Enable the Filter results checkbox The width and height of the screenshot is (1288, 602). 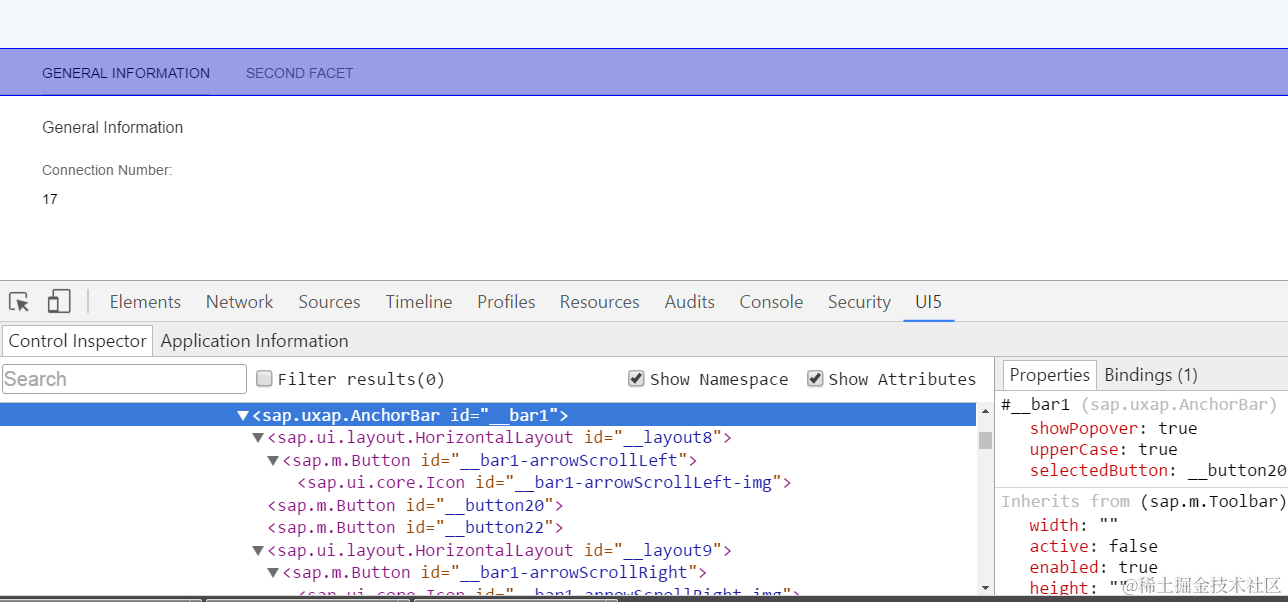(x=264, y=378)
